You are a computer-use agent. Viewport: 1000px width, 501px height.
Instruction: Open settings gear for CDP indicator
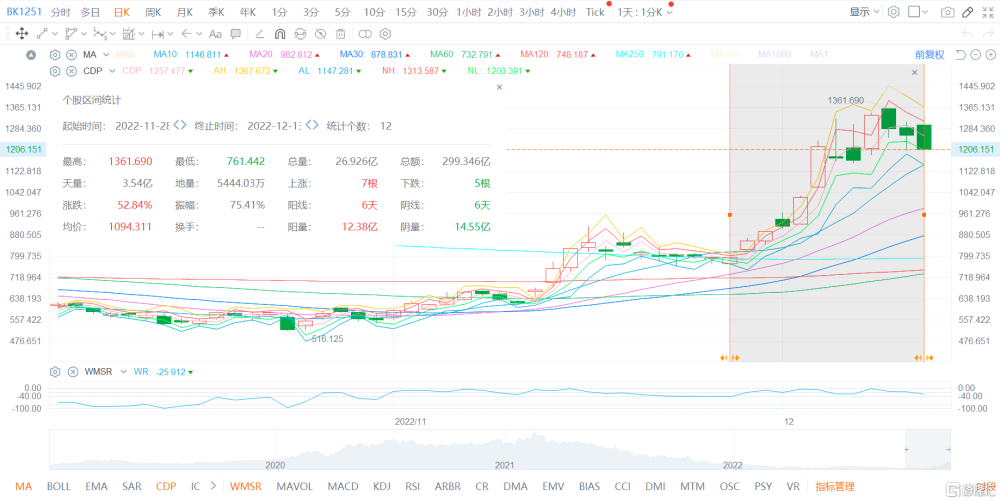click(55, 71)
